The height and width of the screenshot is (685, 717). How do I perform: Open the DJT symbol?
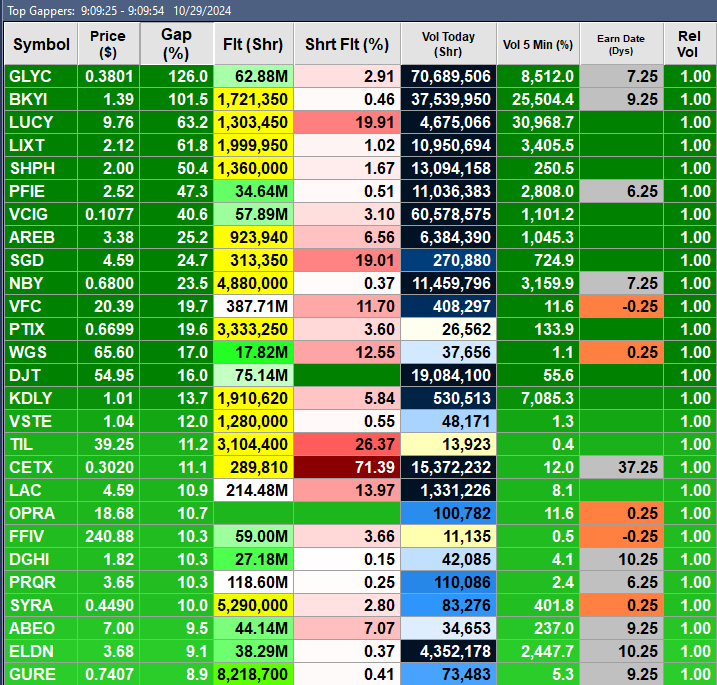(x=41, y=375)
